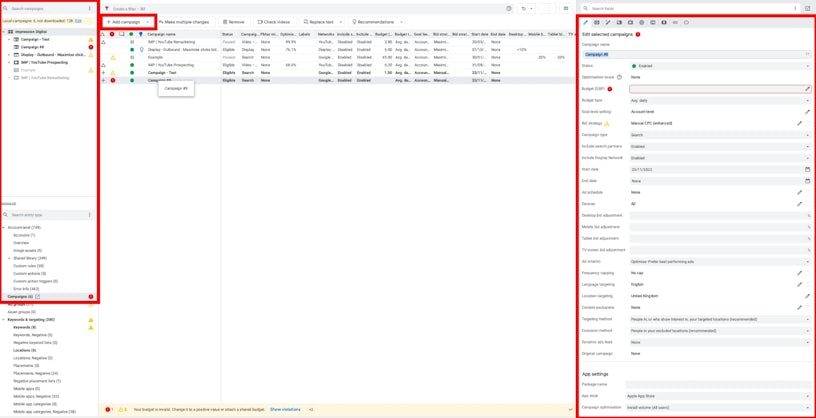Collapse the Account-level tree section
Image resolution: width=816 pixels, height=418 pixels.
3,227
